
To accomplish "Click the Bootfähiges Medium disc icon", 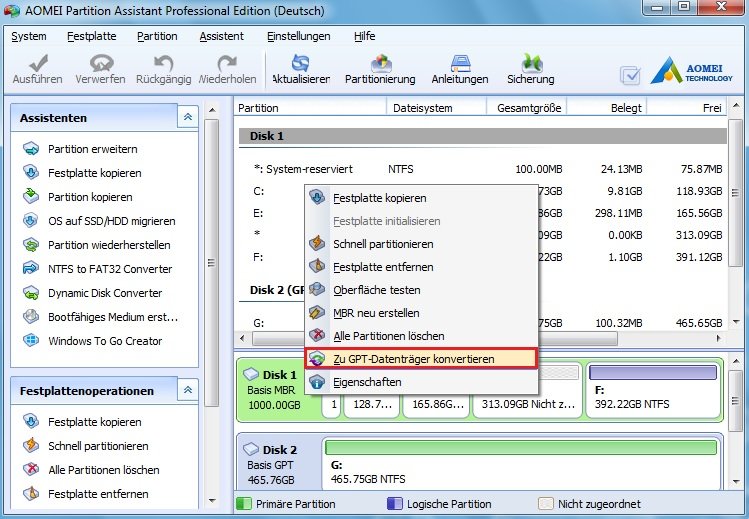I will point(31,317).
